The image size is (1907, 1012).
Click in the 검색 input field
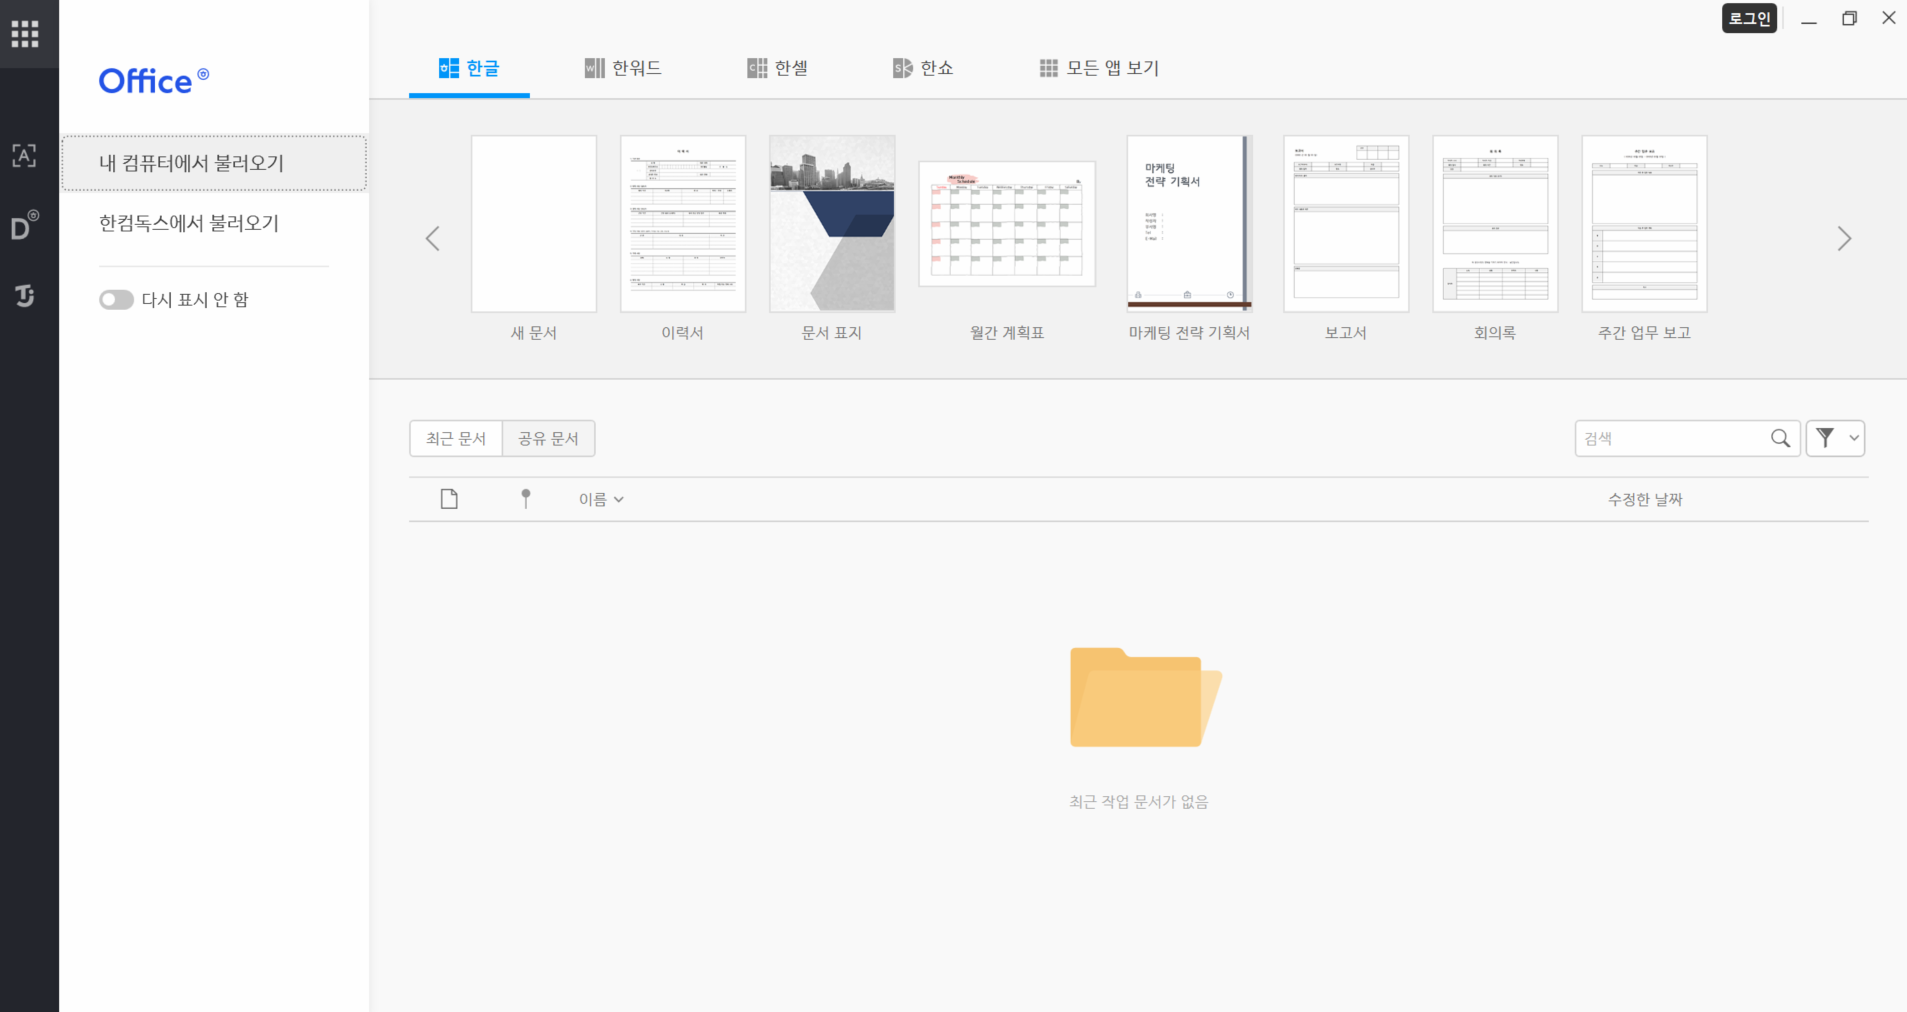[x=1672, y=438]
